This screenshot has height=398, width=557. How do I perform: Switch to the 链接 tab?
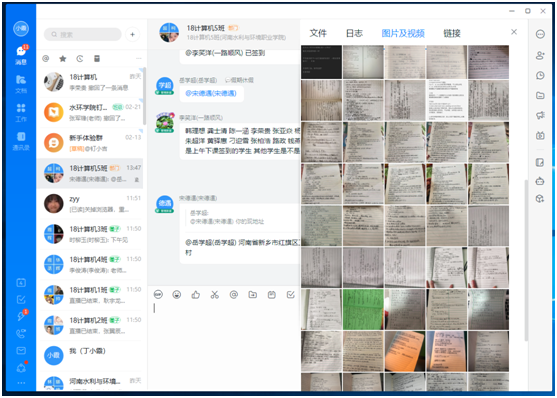pyautogui.click(x=452, y=33)
